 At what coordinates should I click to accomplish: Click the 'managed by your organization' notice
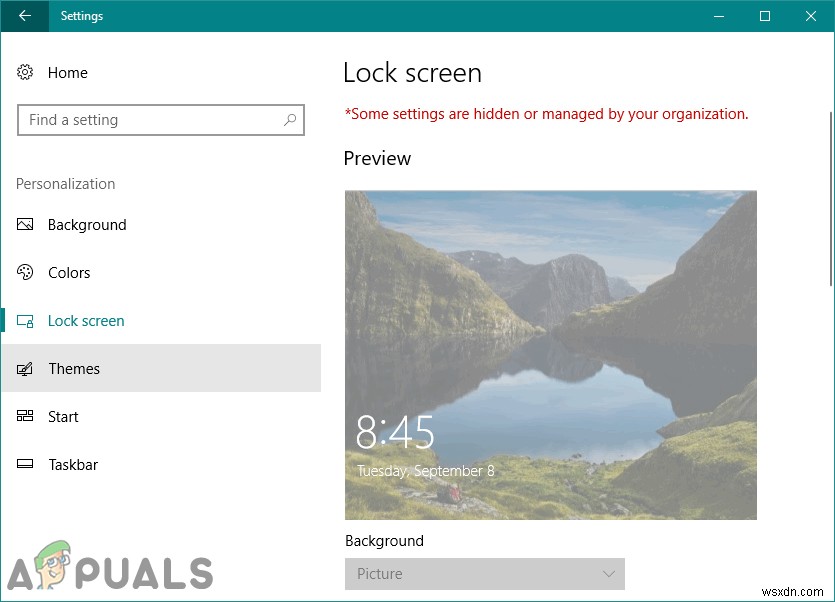(546, 114)
